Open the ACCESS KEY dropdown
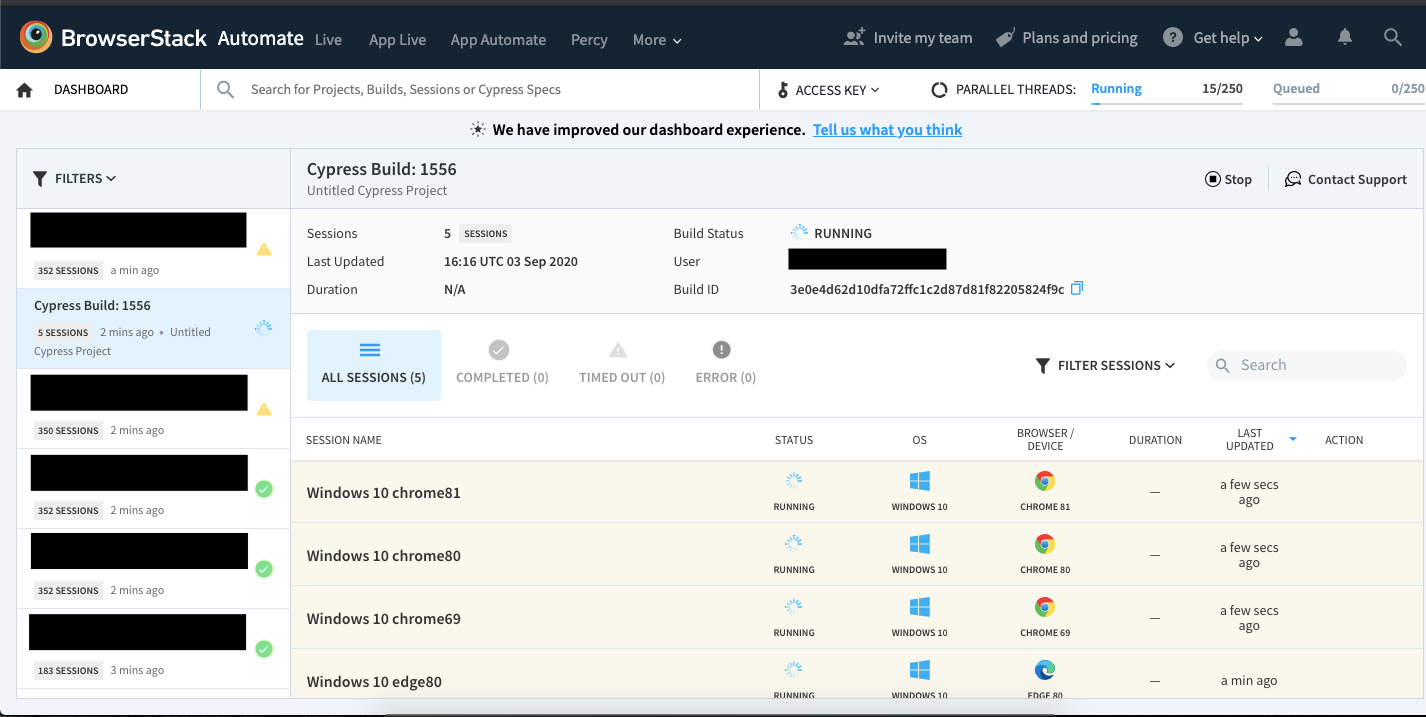The width and height of the screenshot is (1426, 717). pyautogui.click(x=830, y=89)
